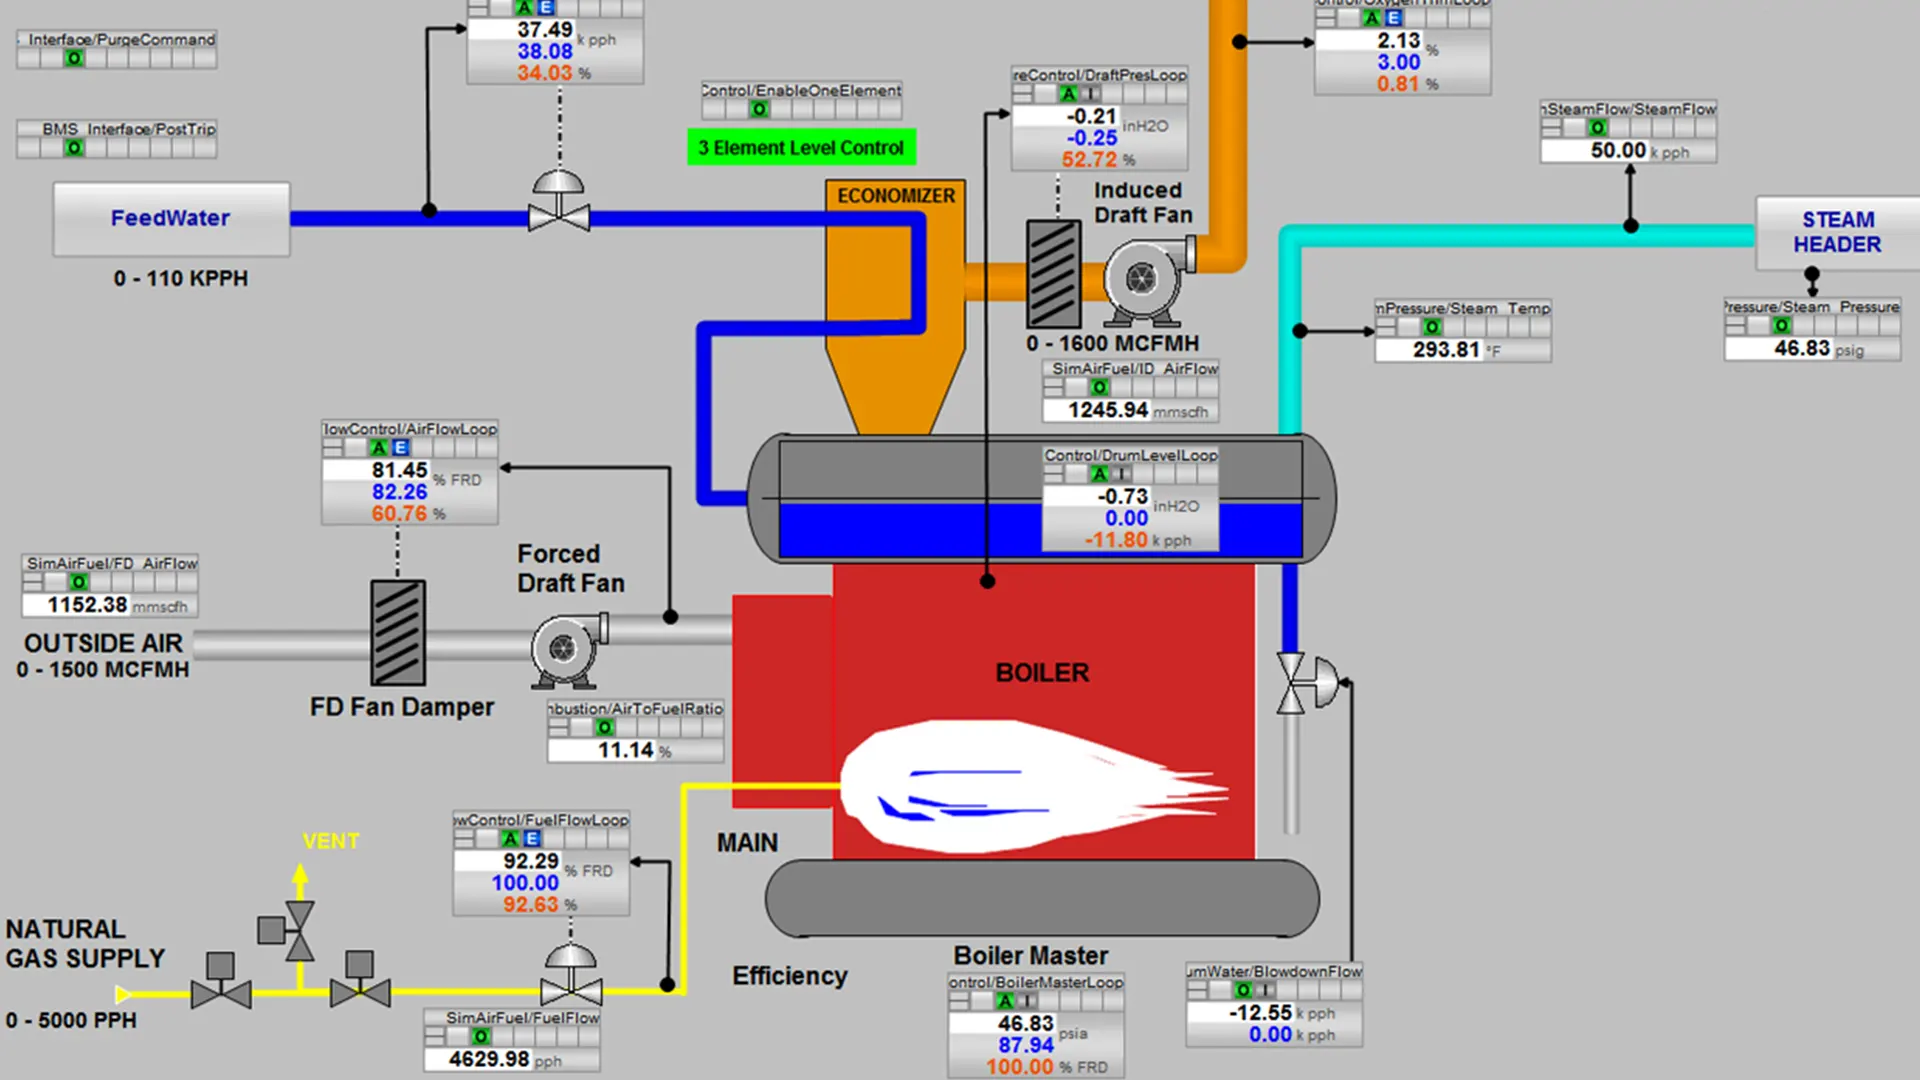Select the fuel flow control valve
The image size is (1920, 1080).
coord(571,975)
